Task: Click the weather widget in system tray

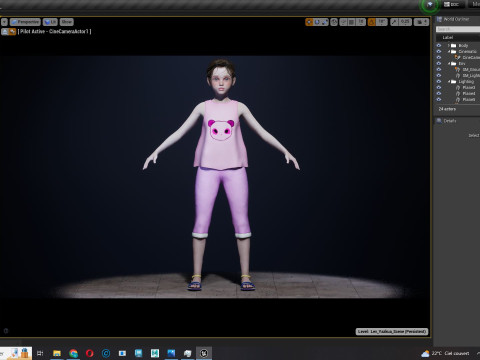Action: pyautogui.click(x=446, y=353)
